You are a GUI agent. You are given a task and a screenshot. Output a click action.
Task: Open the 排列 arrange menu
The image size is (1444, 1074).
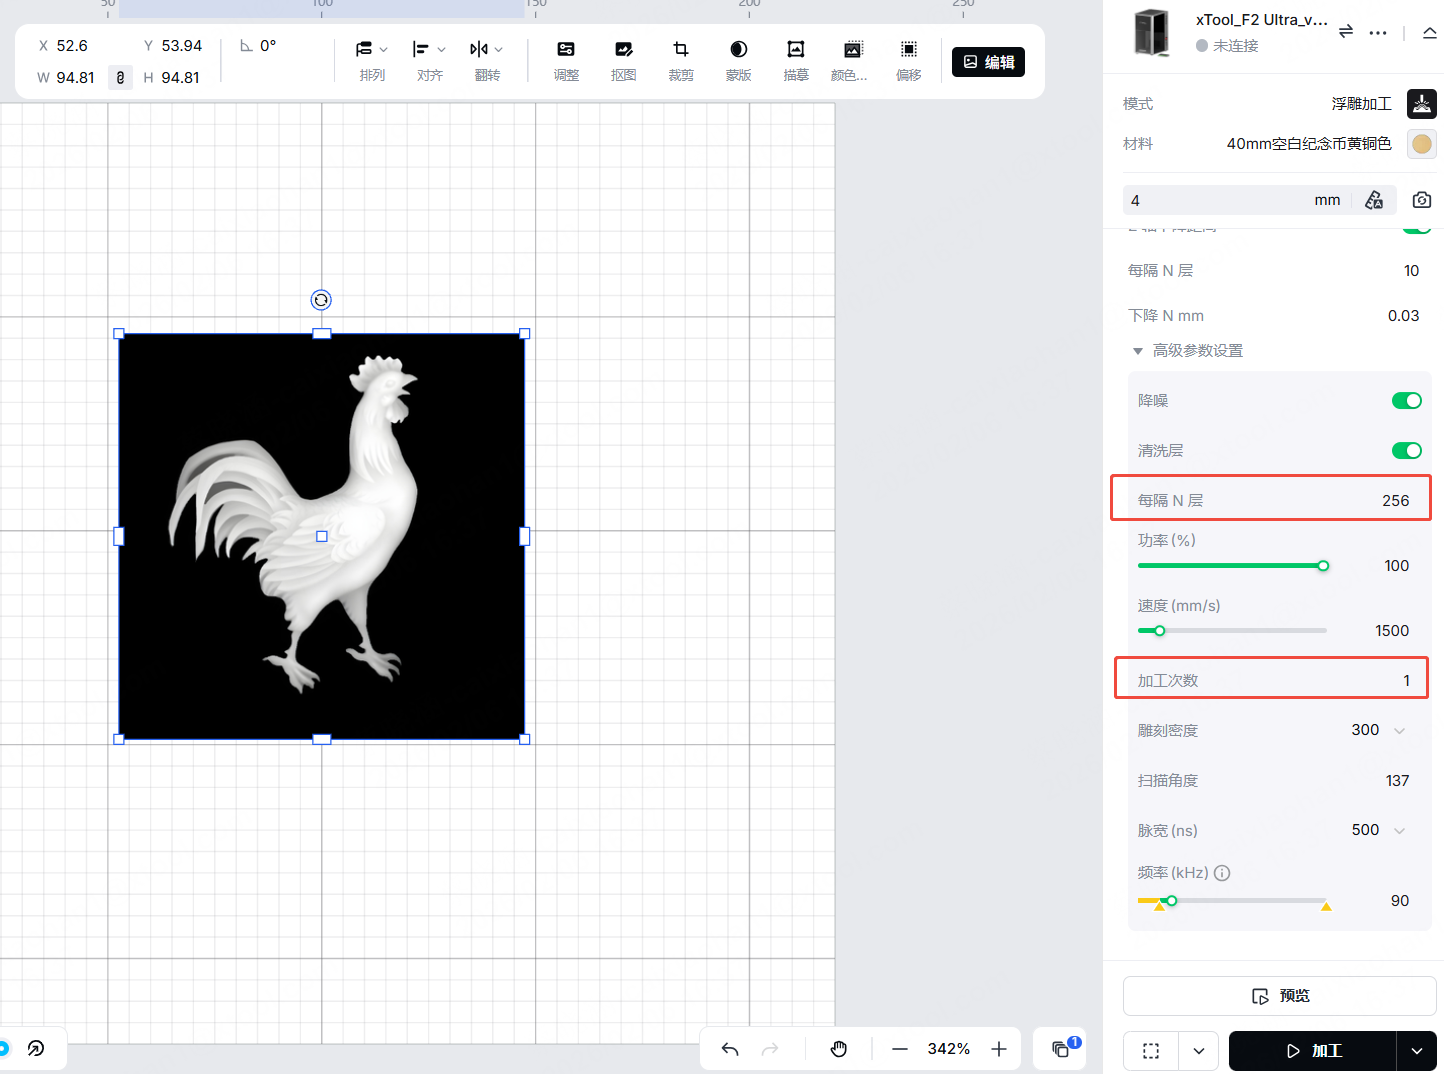(371, 50)
